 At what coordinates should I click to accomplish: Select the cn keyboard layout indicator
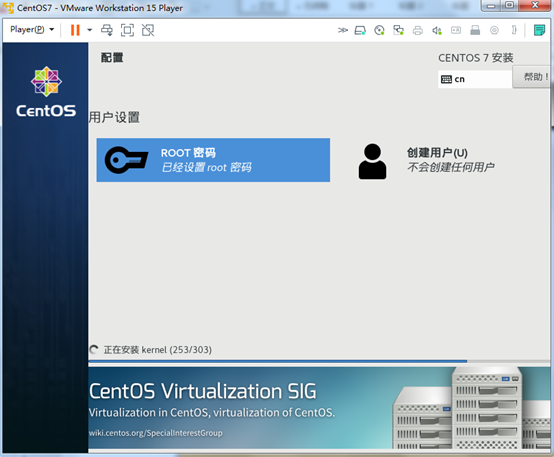475,79
